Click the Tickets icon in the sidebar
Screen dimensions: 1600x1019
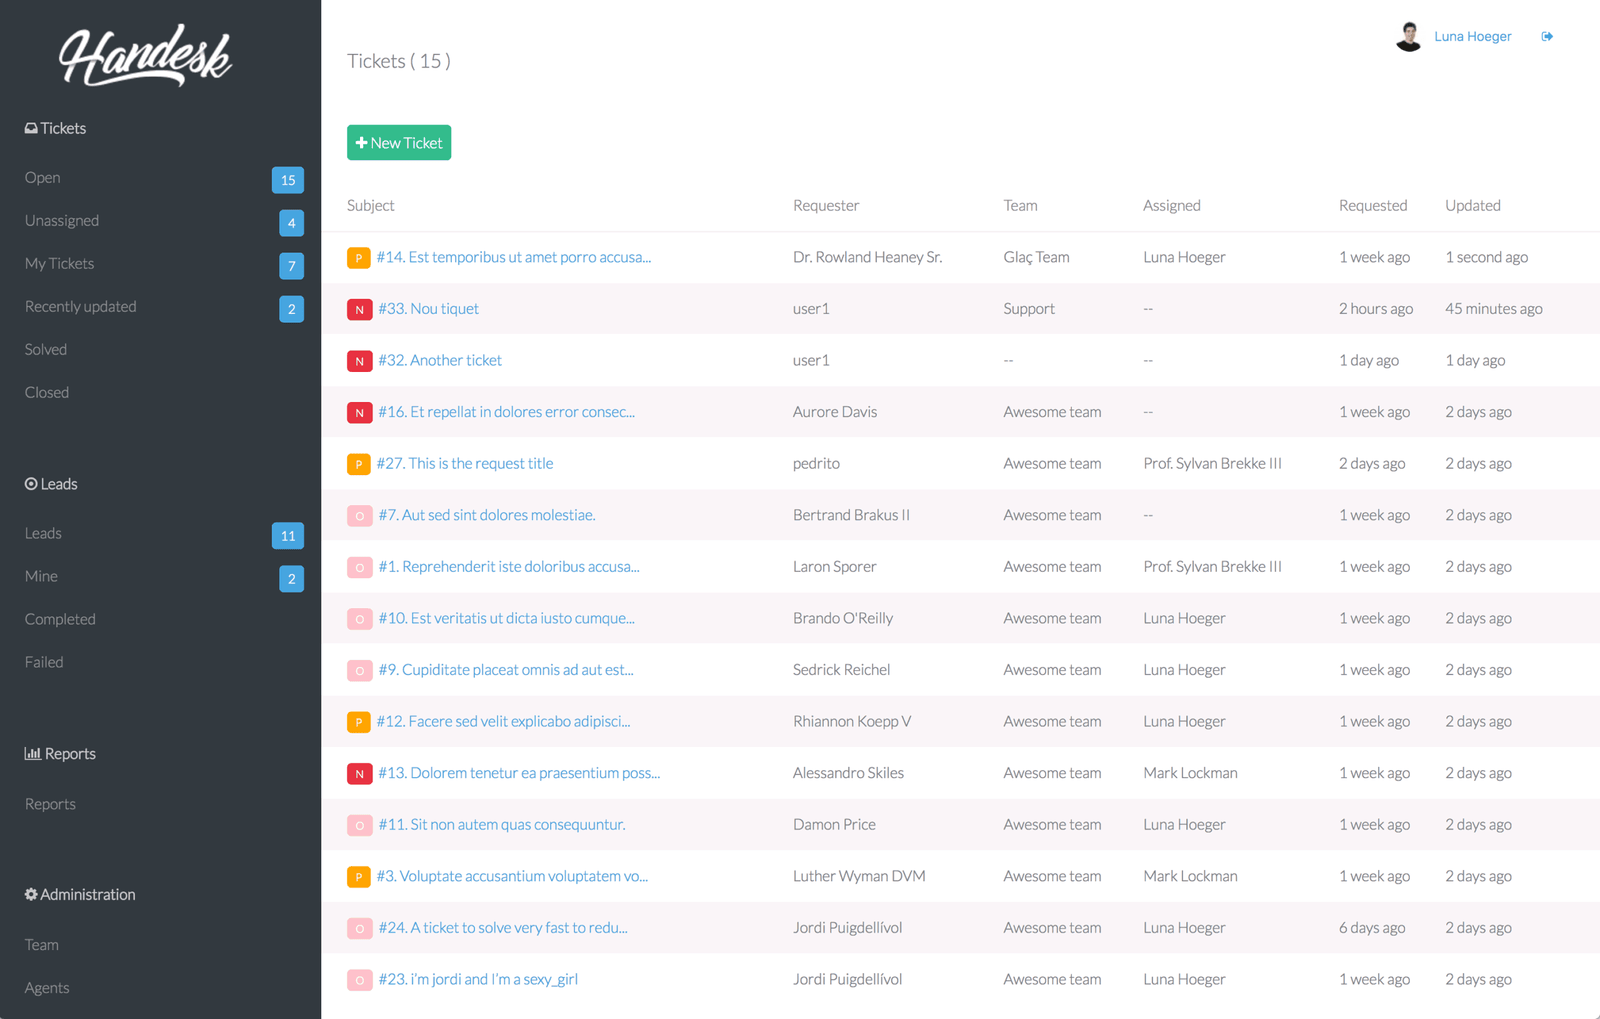click(31, 127)
